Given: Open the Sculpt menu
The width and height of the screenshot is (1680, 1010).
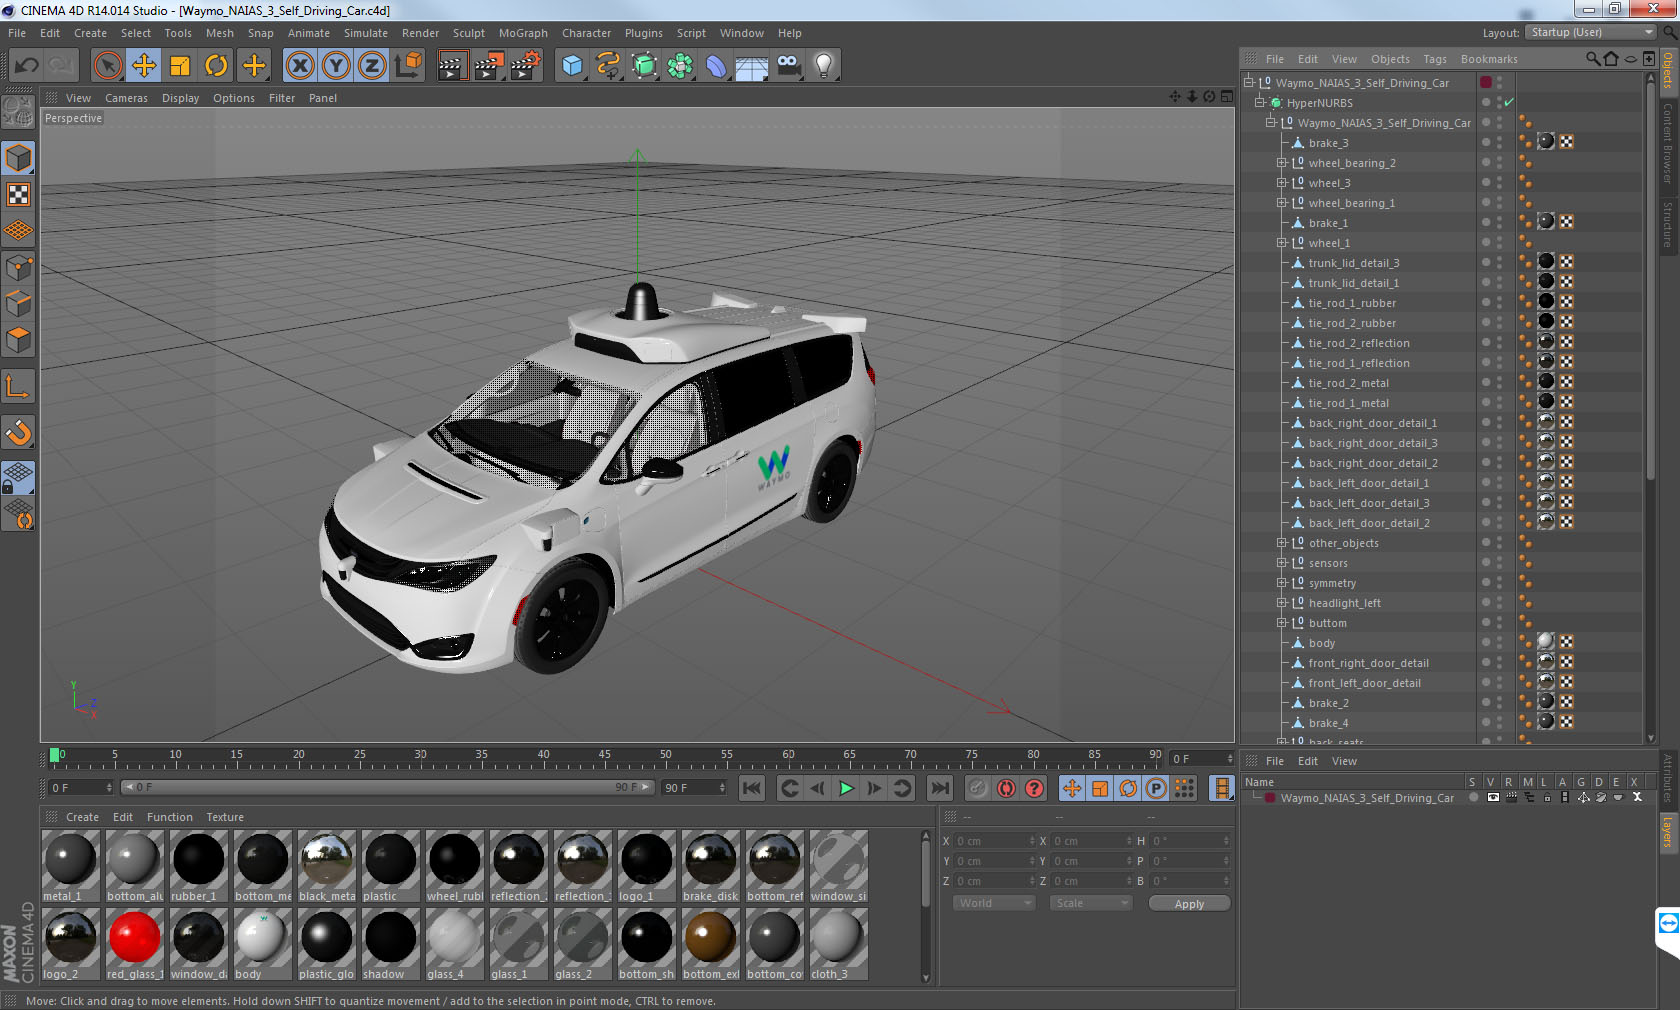Looking at the screenshot, I should pos(468,33).
